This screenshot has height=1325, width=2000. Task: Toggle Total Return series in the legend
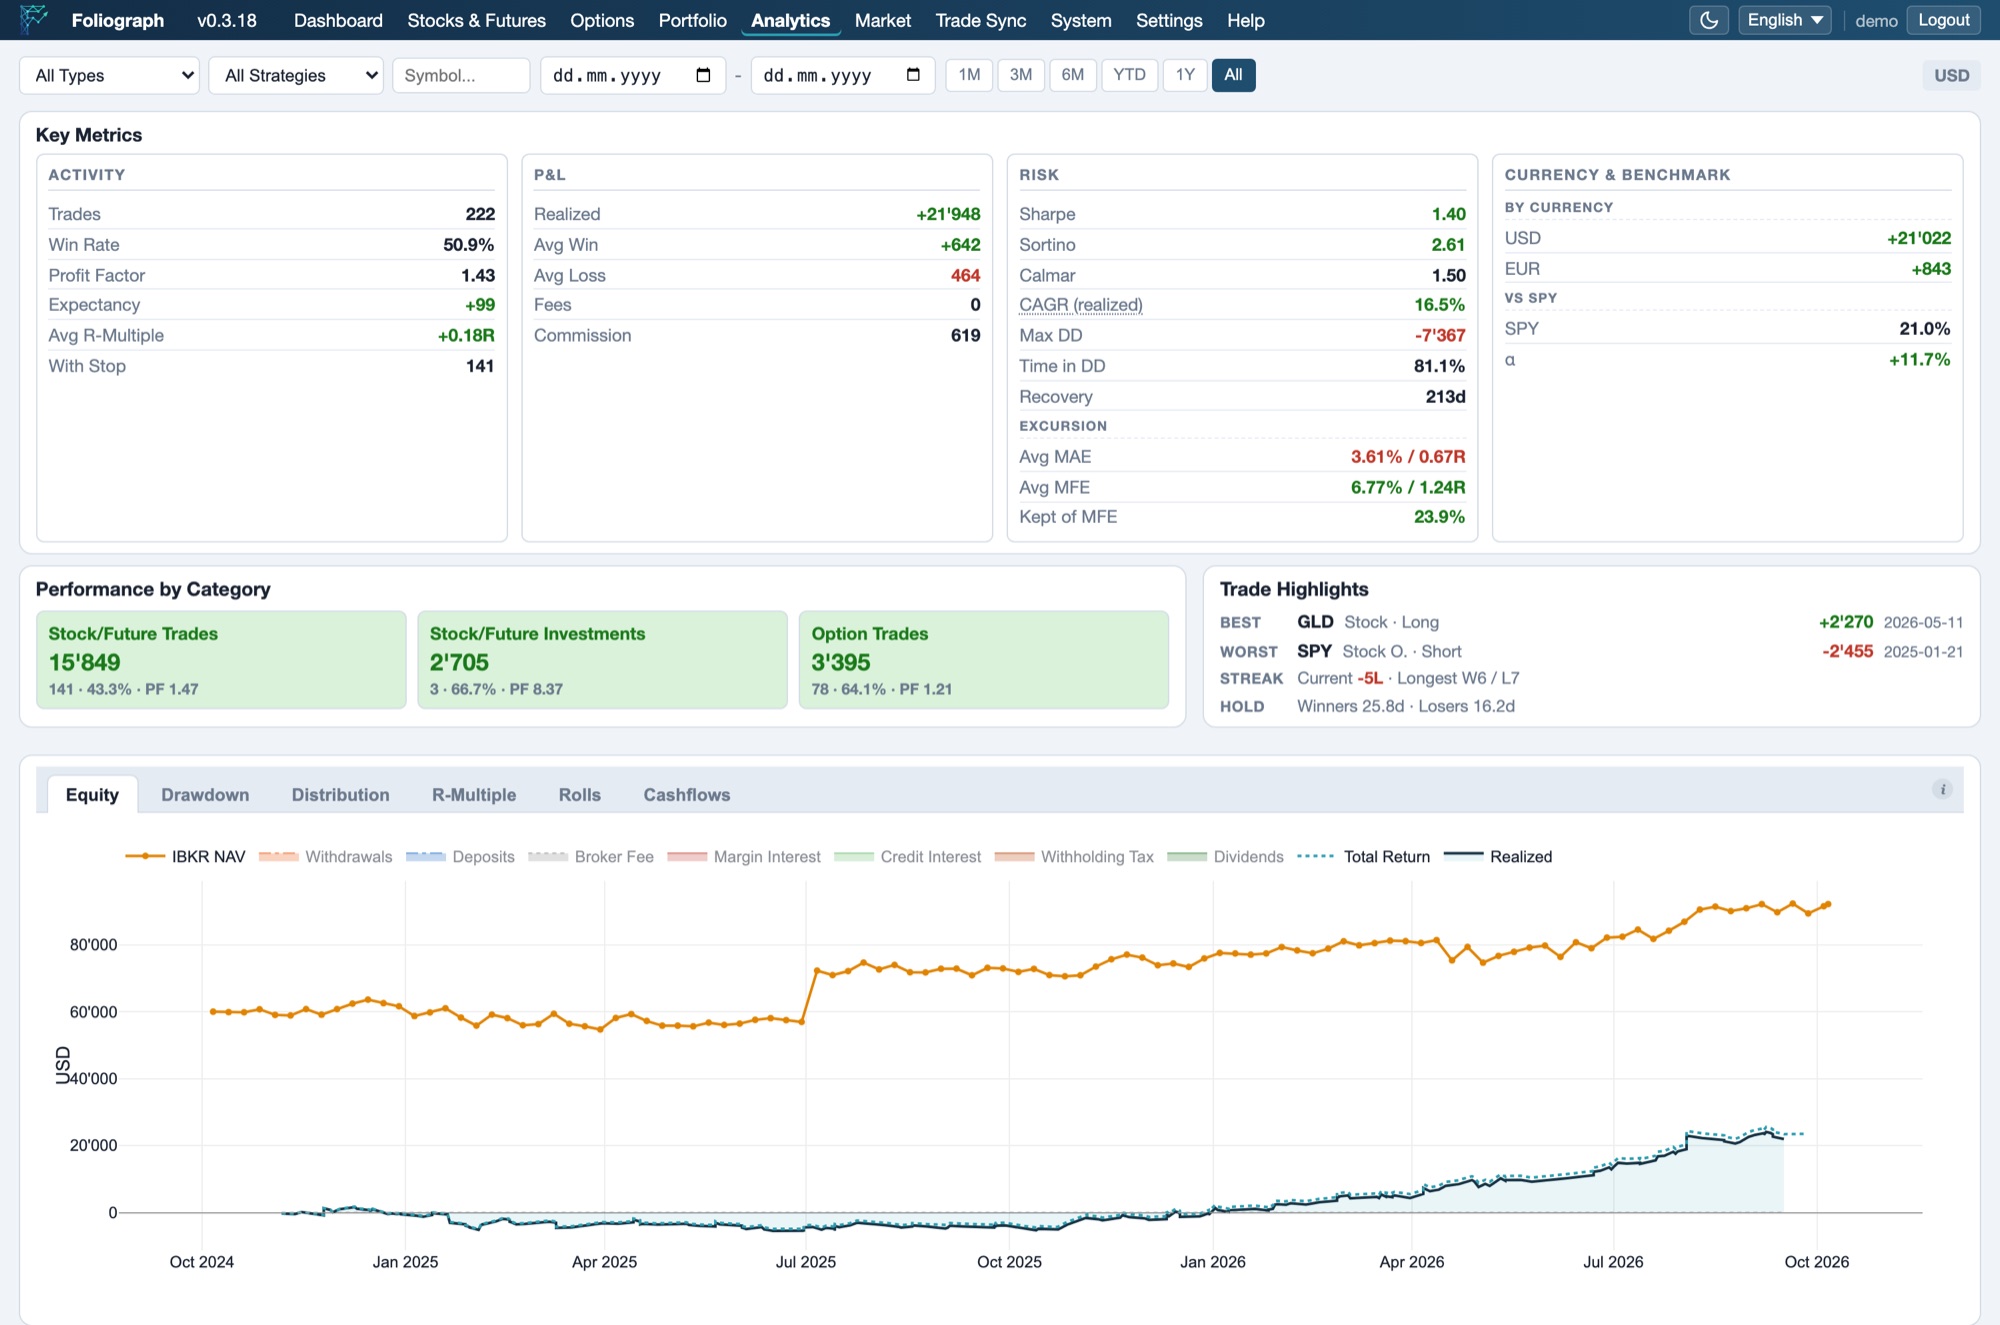1363,856
